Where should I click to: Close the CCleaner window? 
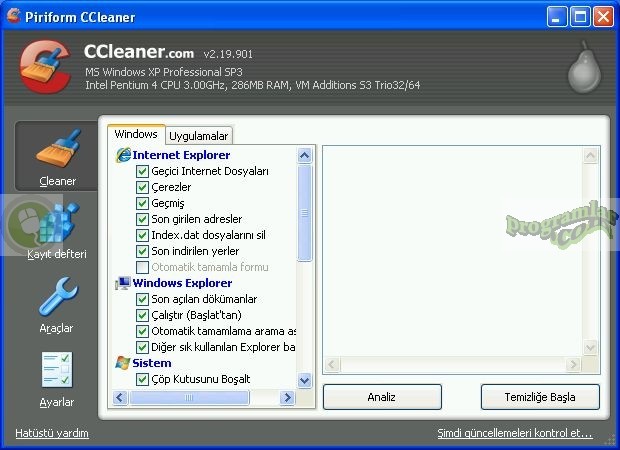click(x=603, y=17)
